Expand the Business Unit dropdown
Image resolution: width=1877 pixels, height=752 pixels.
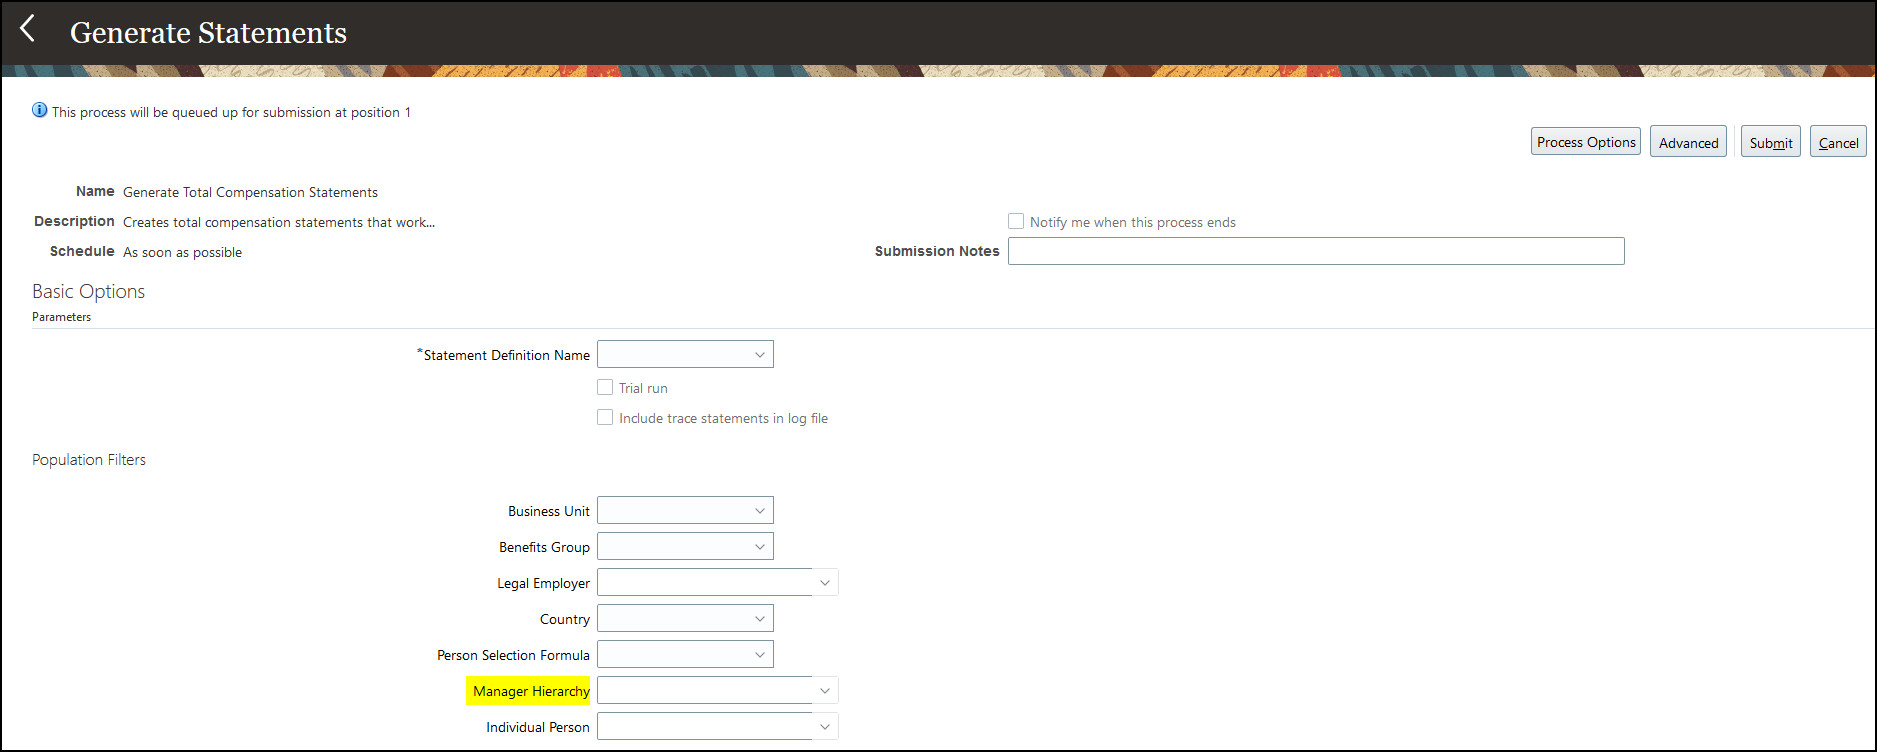click(x=685, y=510)
